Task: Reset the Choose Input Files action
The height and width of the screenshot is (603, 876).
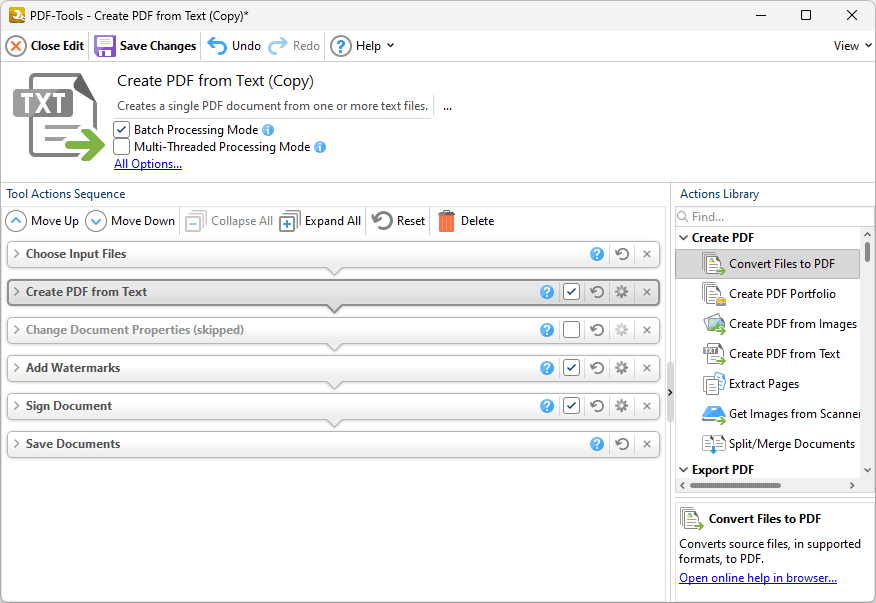Action: pos(622,254)
